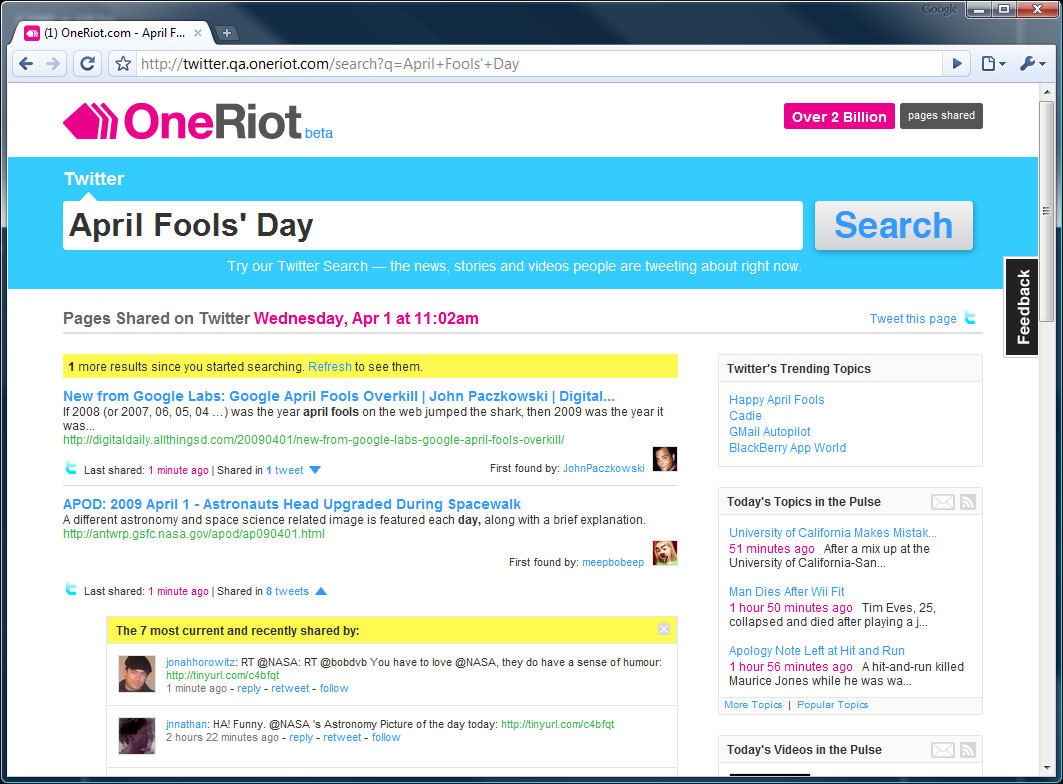Click the meepbobeep username link

[613, 562]
